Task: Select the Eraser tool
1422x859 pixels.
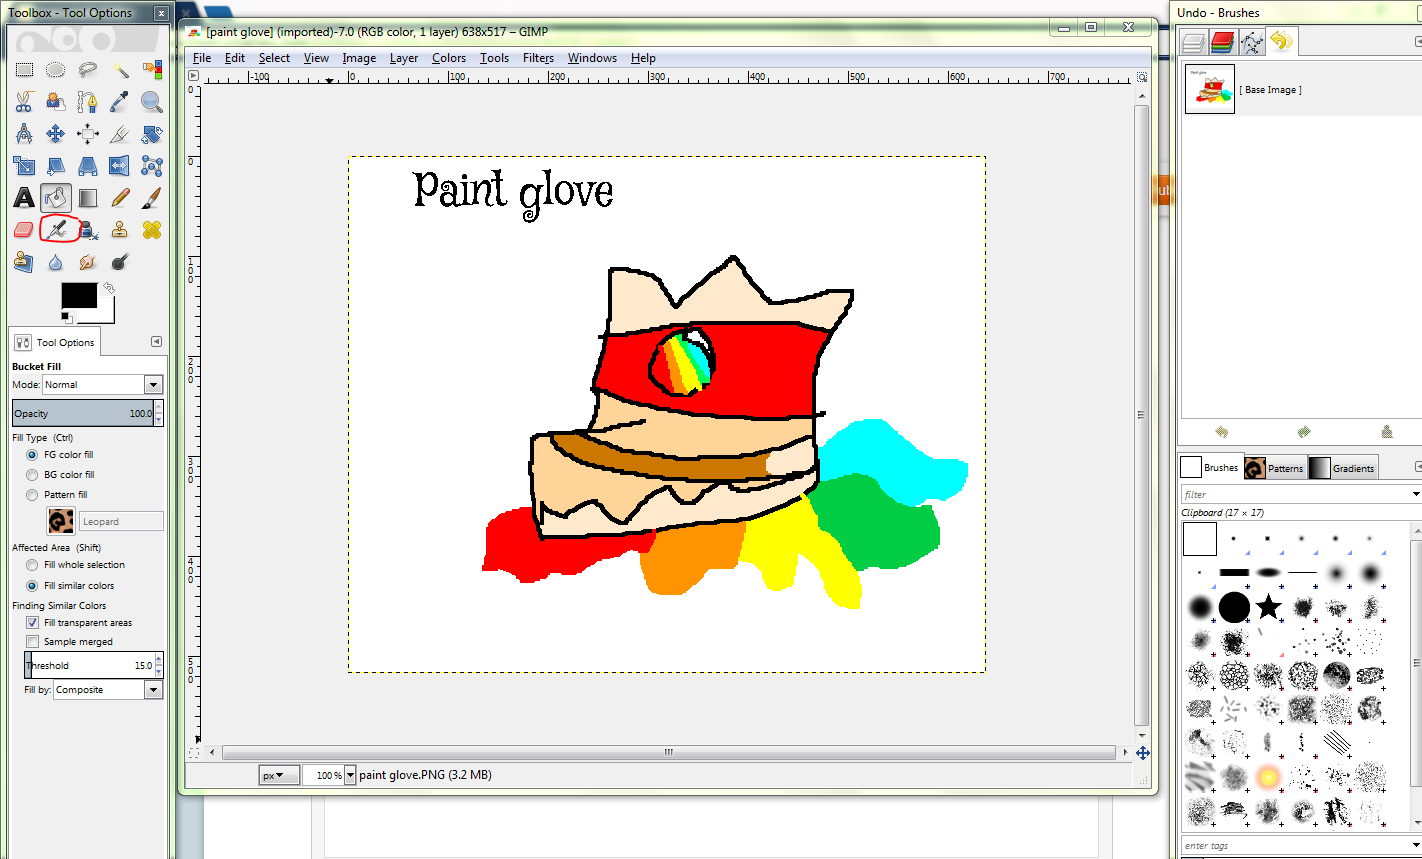Action: pos(24,230)
